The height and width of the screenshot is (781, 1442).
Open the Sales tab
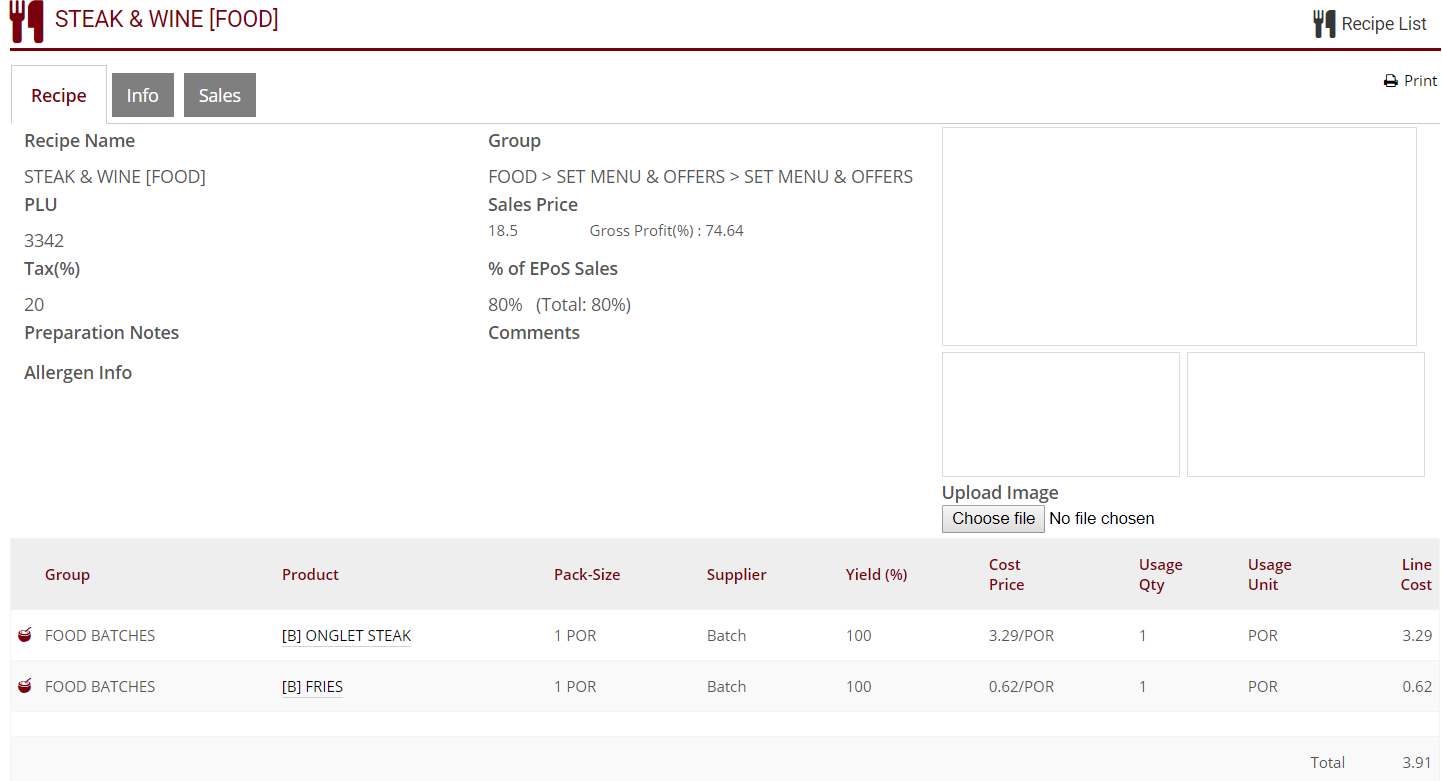point(219,95)
